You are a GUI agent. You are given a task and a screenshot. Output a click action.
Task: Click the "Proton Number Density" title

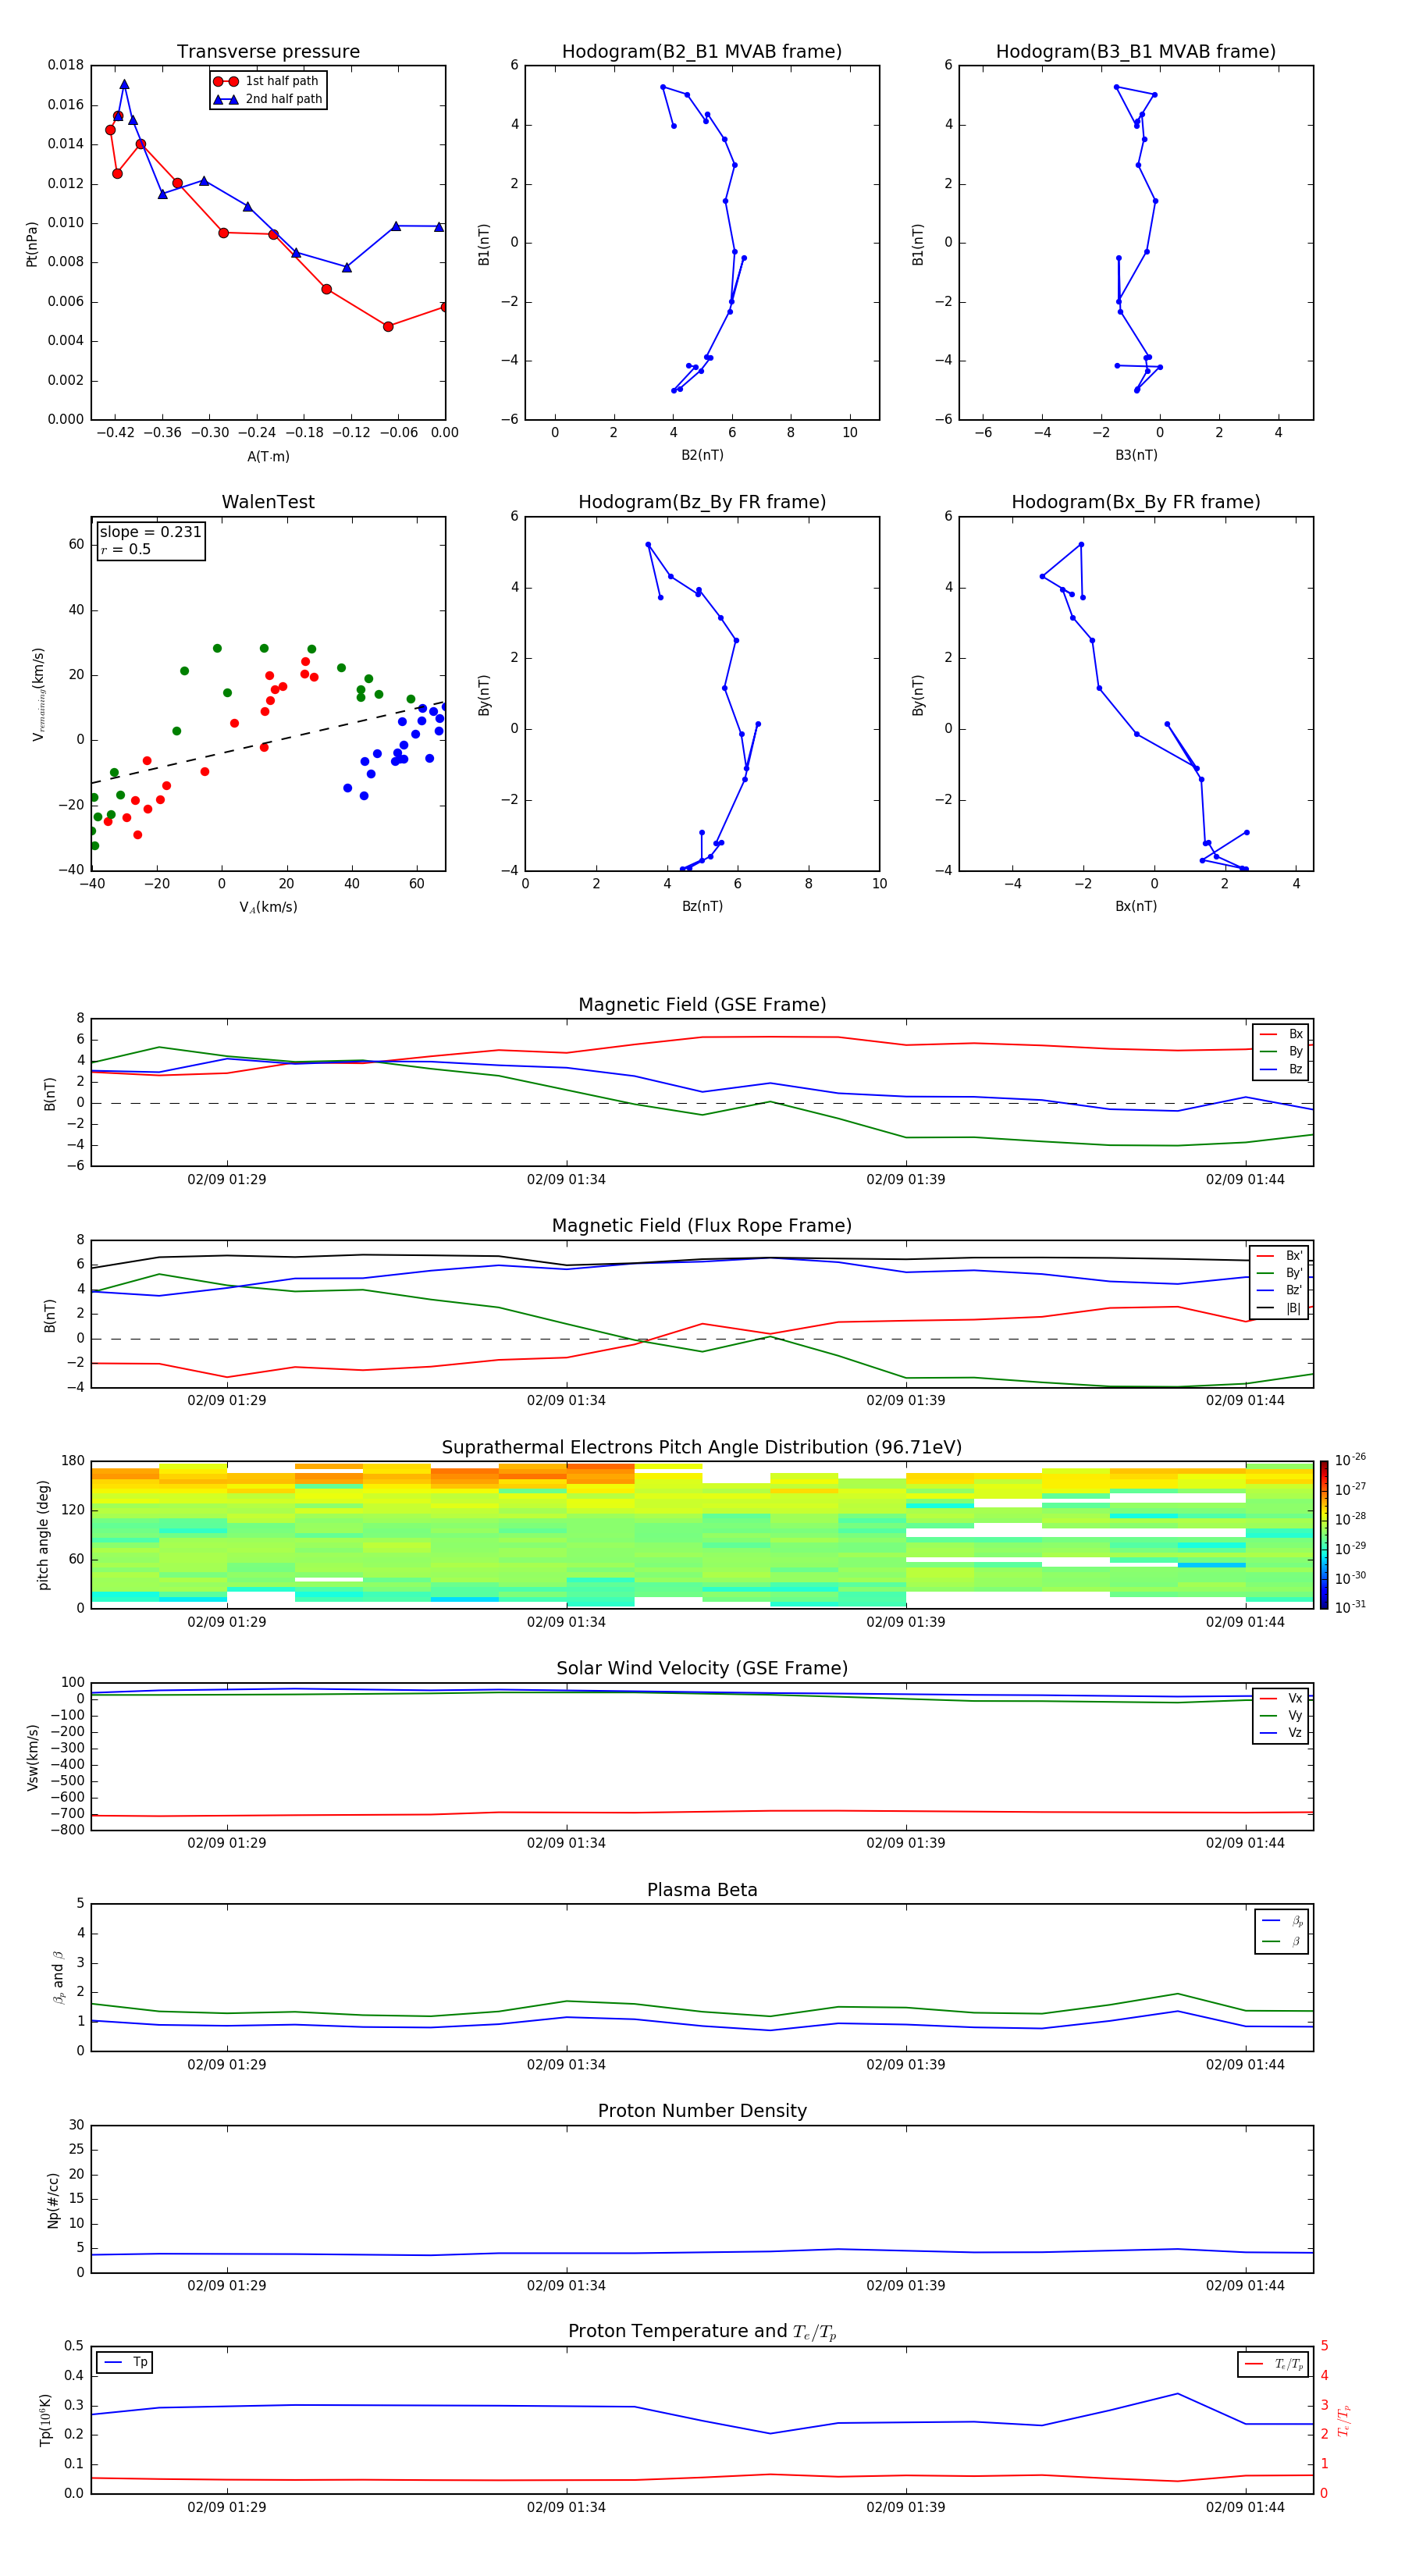point(702,2111)
